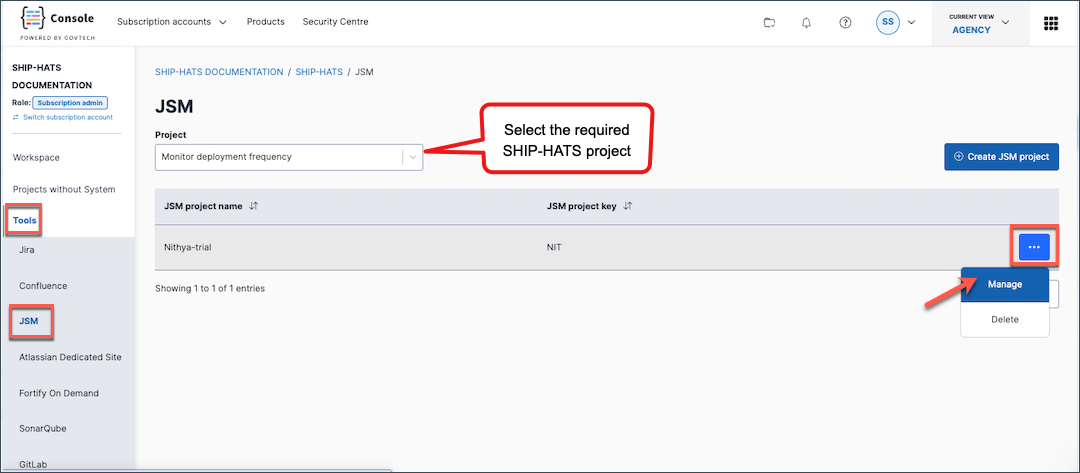This screenshot has width=1080, height=473.
Task: Go to SHIP-HATS DOCUMENTATION breadcrumb
Action: point(219,72)
